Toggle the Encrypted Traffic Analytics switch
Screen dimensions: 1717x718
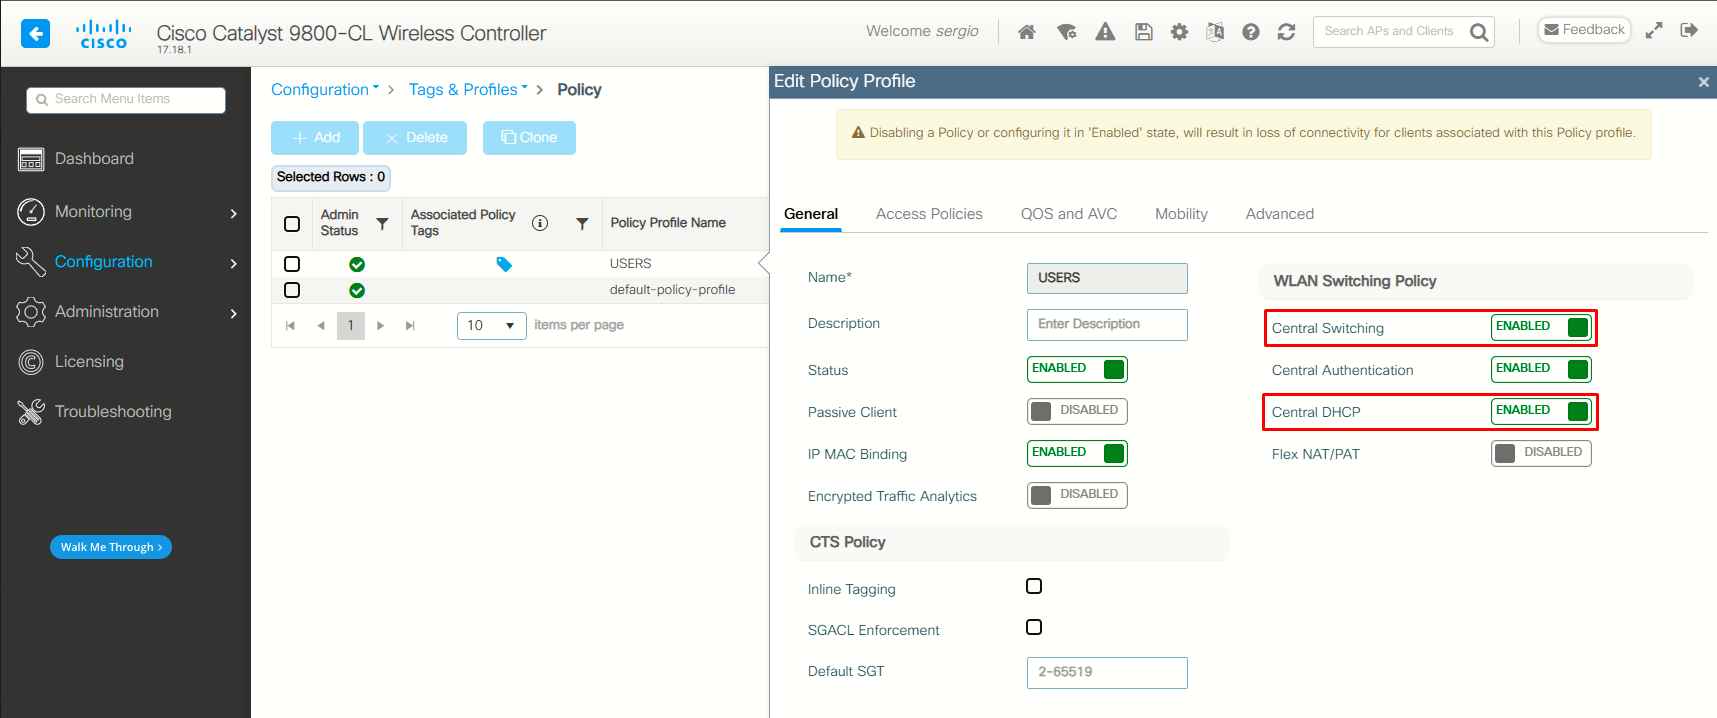tap(1077, 495)
